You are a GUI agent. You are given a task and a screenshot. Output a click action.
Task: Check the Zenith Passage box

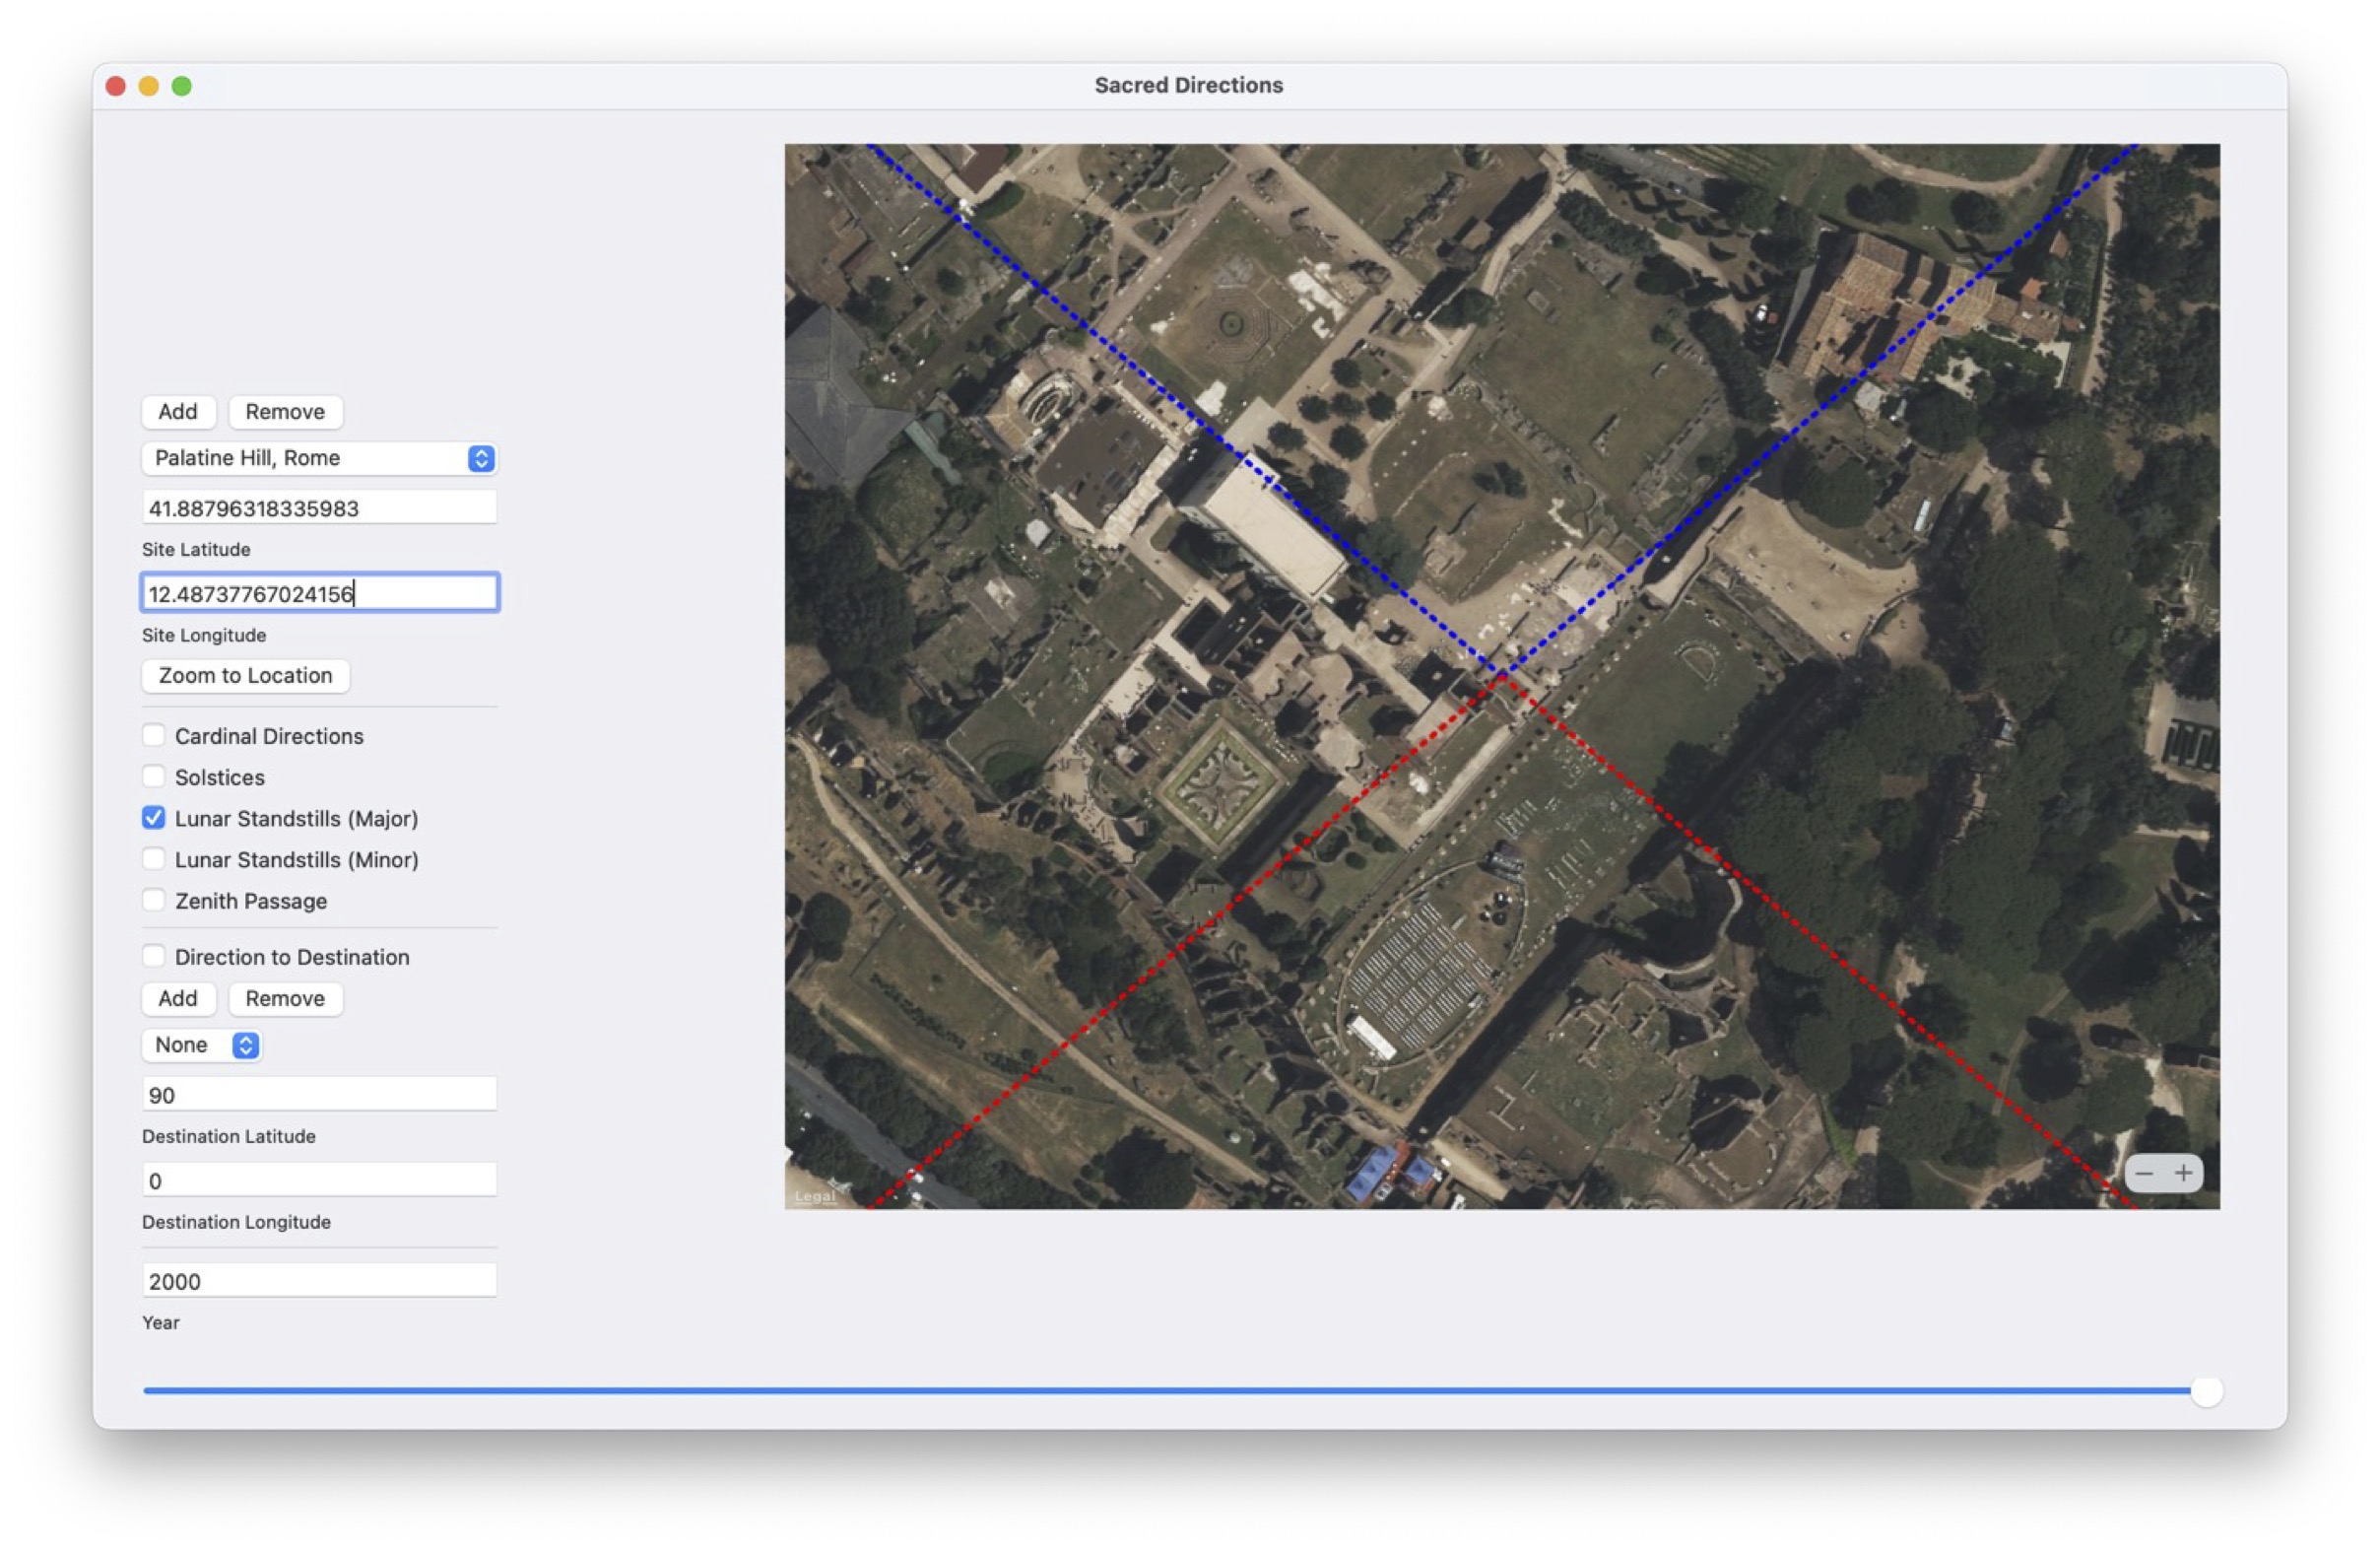(x=154, y=900)
